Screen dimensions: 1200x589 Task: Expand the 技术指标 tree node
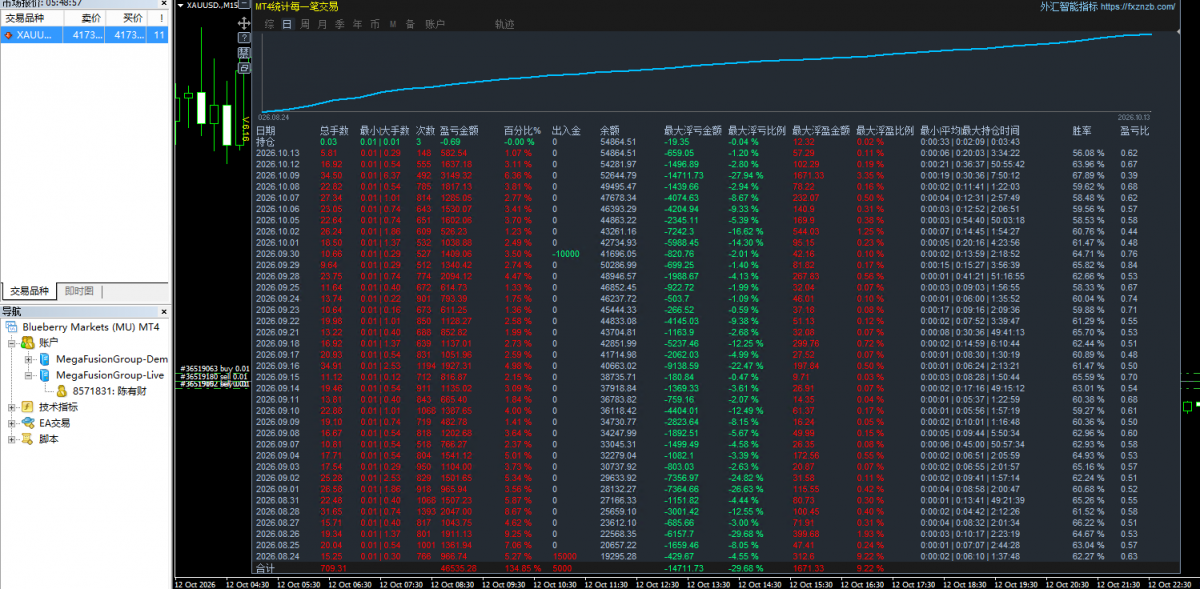click(12, 407)
